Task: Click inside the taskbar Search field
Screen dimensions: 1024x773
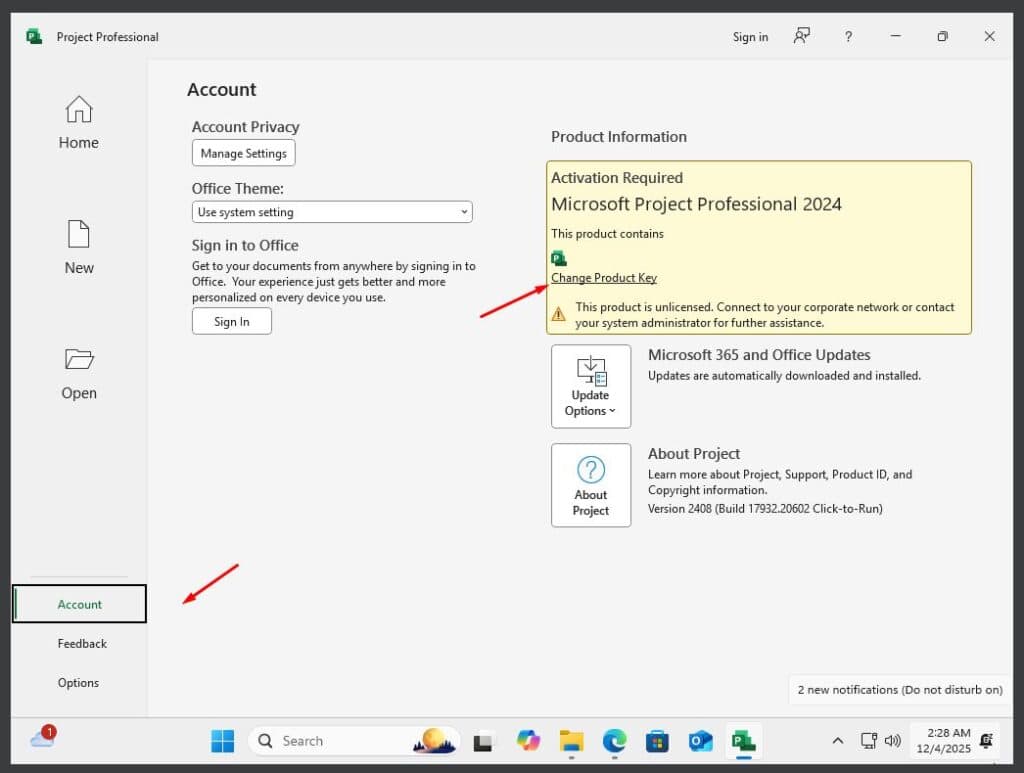Action: click(330, 741)
